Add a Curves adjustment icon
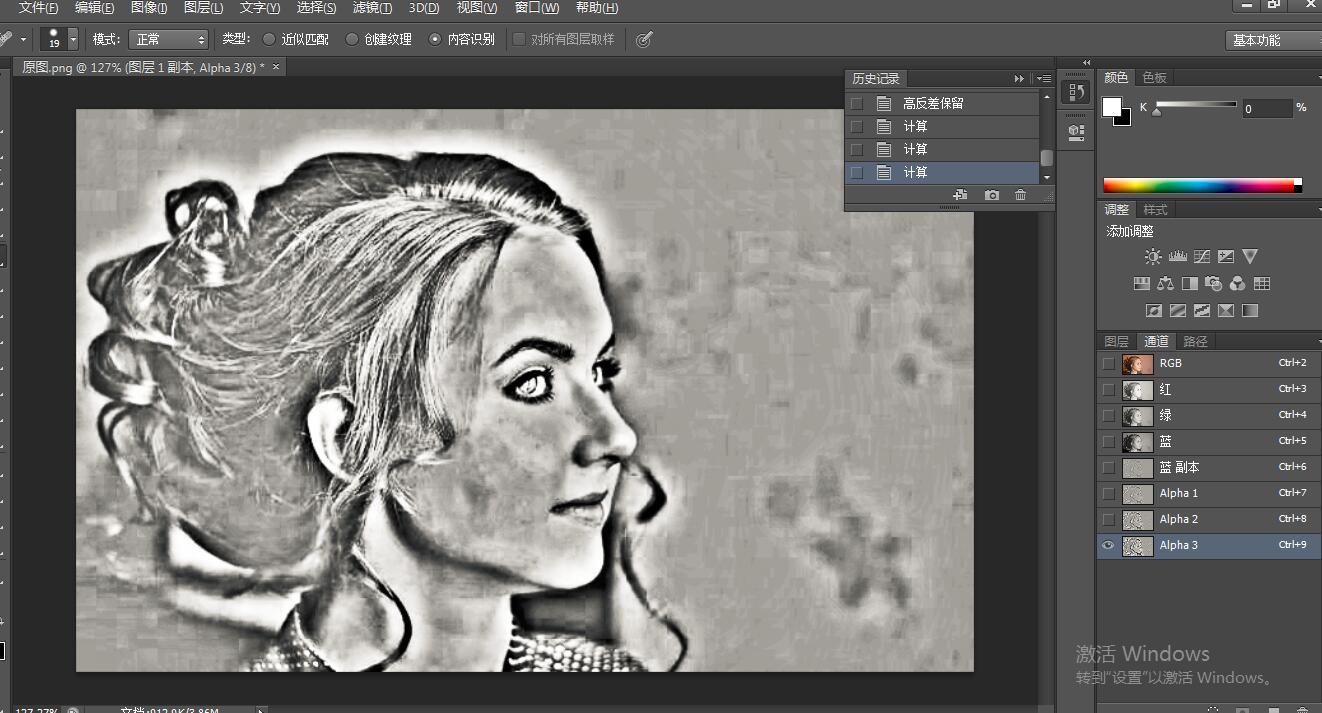Viewport: 1322px width, 713px height. point(1202,257)
